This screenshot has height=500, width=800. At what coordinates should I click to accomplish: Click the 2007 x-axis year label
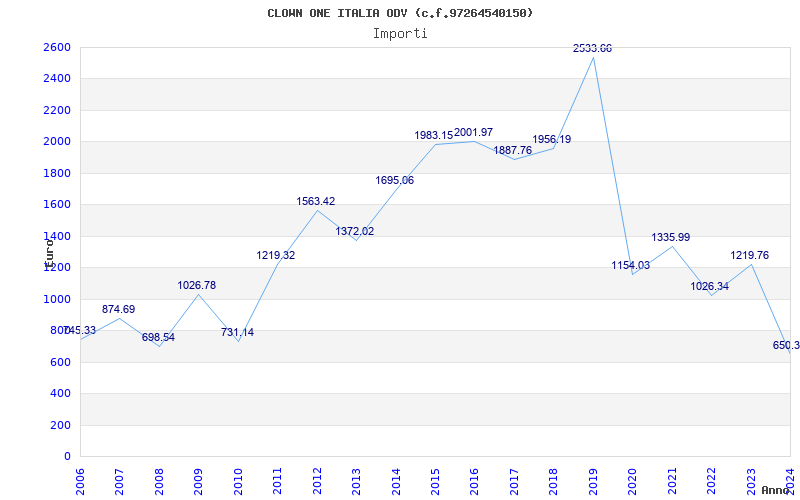(119, 480)
